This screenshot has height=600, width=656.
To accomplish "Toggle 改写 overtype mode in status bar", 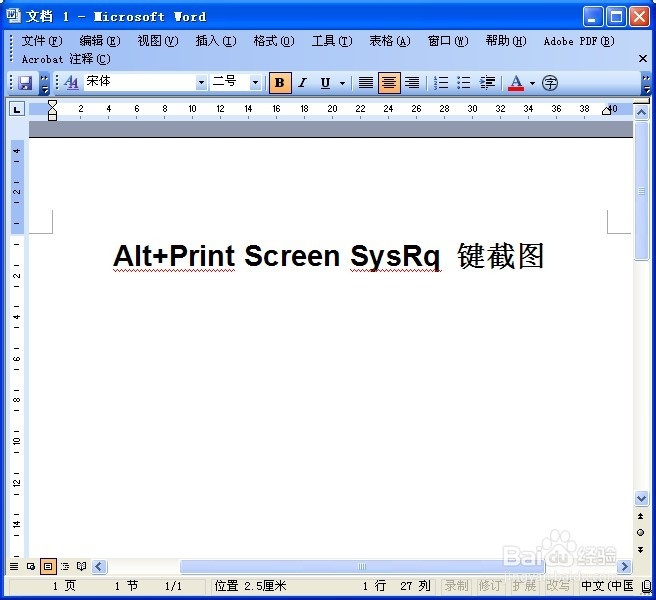I will [x=558, y=586].
